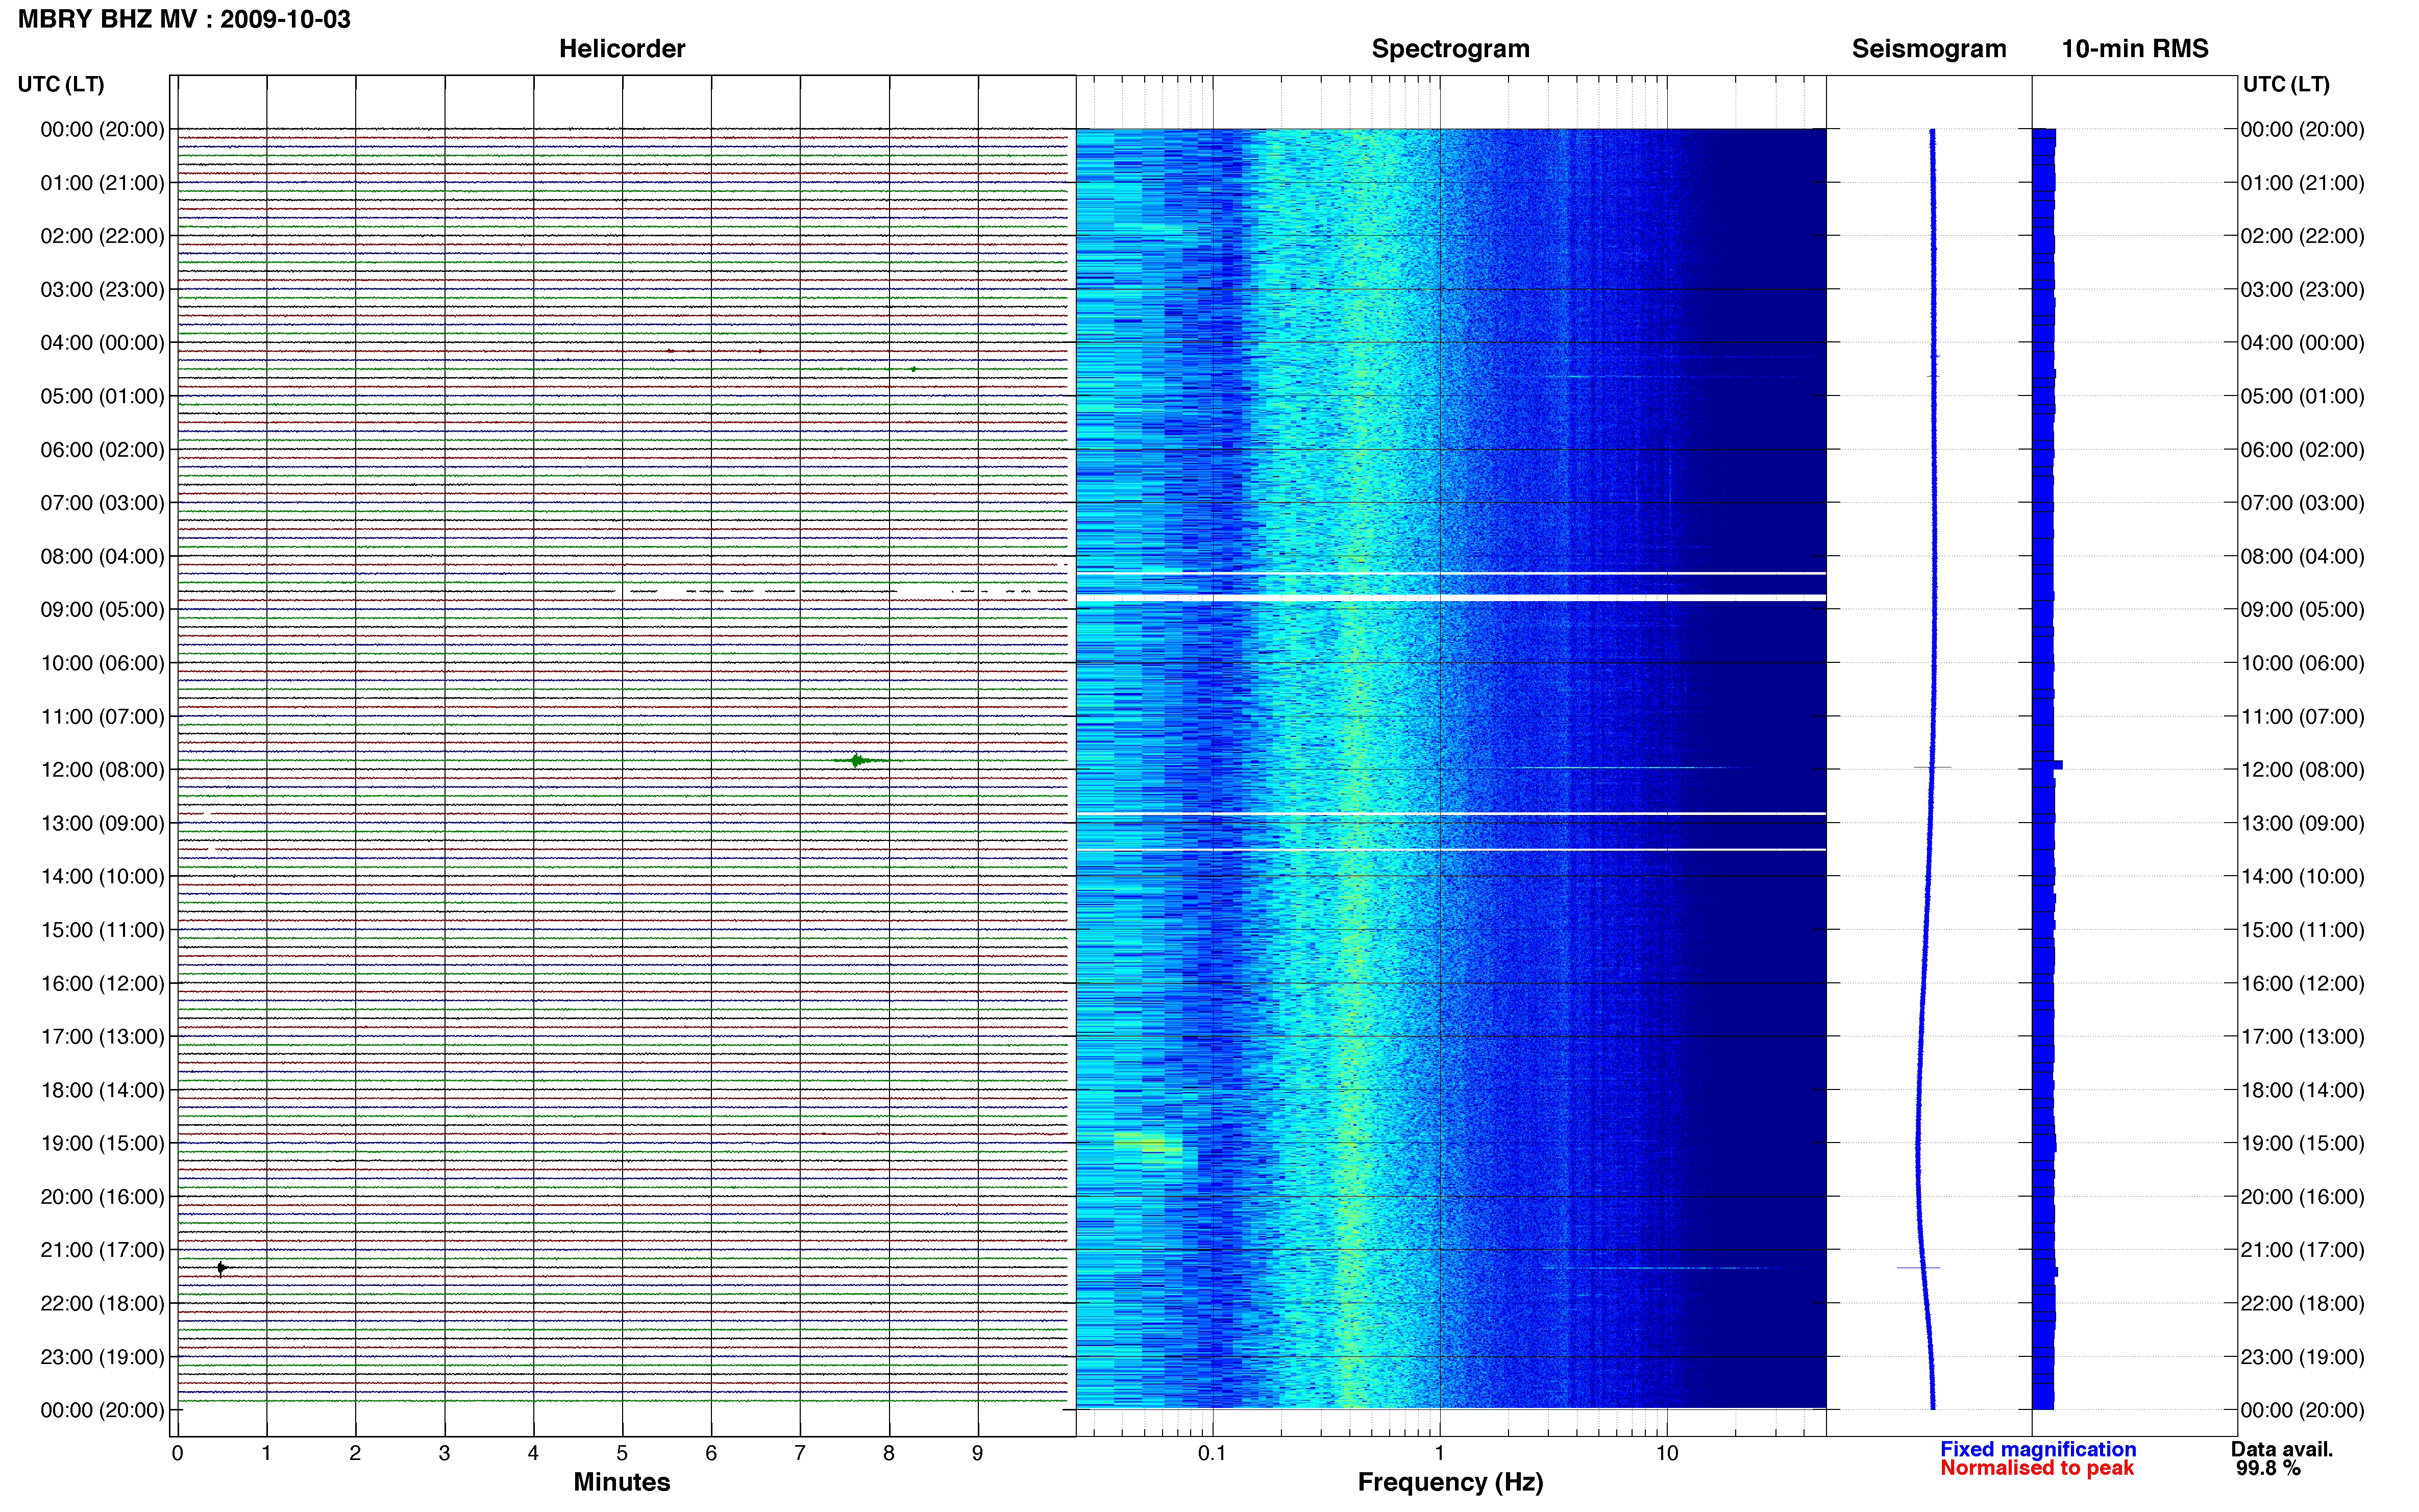The height and width of the screenshot is (1512, 2419).
Task: Click the 99.8 % availability value
Action: (x=2269, y=1468)
